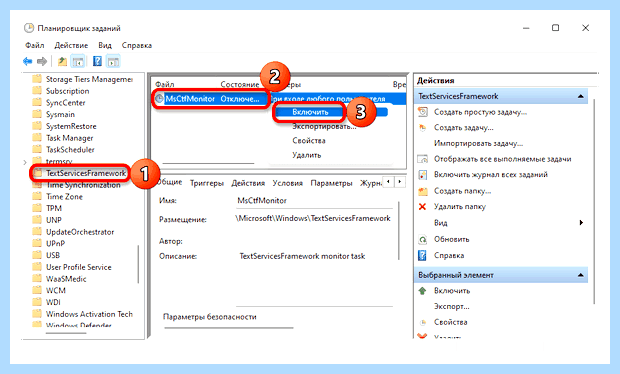Open the Справка menu in the menu bar

click(137, 45)
